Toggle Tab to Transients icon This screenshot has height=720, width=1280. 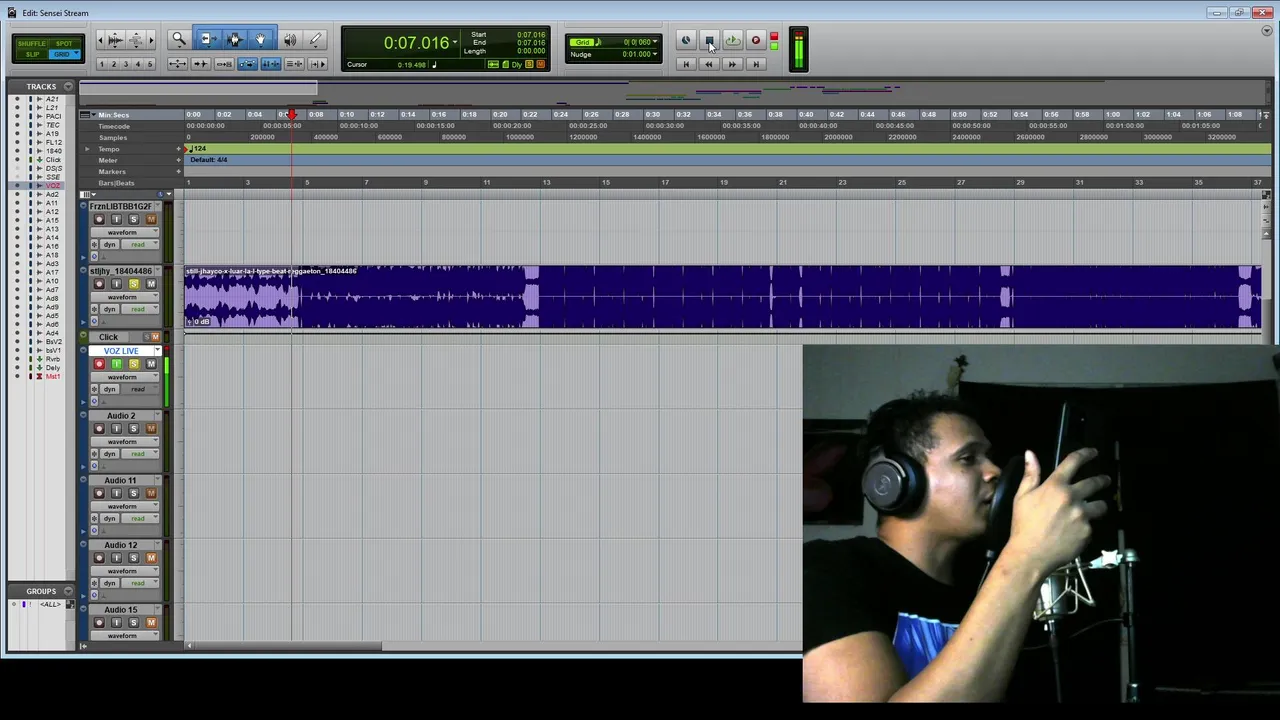[x=200, y=64]
